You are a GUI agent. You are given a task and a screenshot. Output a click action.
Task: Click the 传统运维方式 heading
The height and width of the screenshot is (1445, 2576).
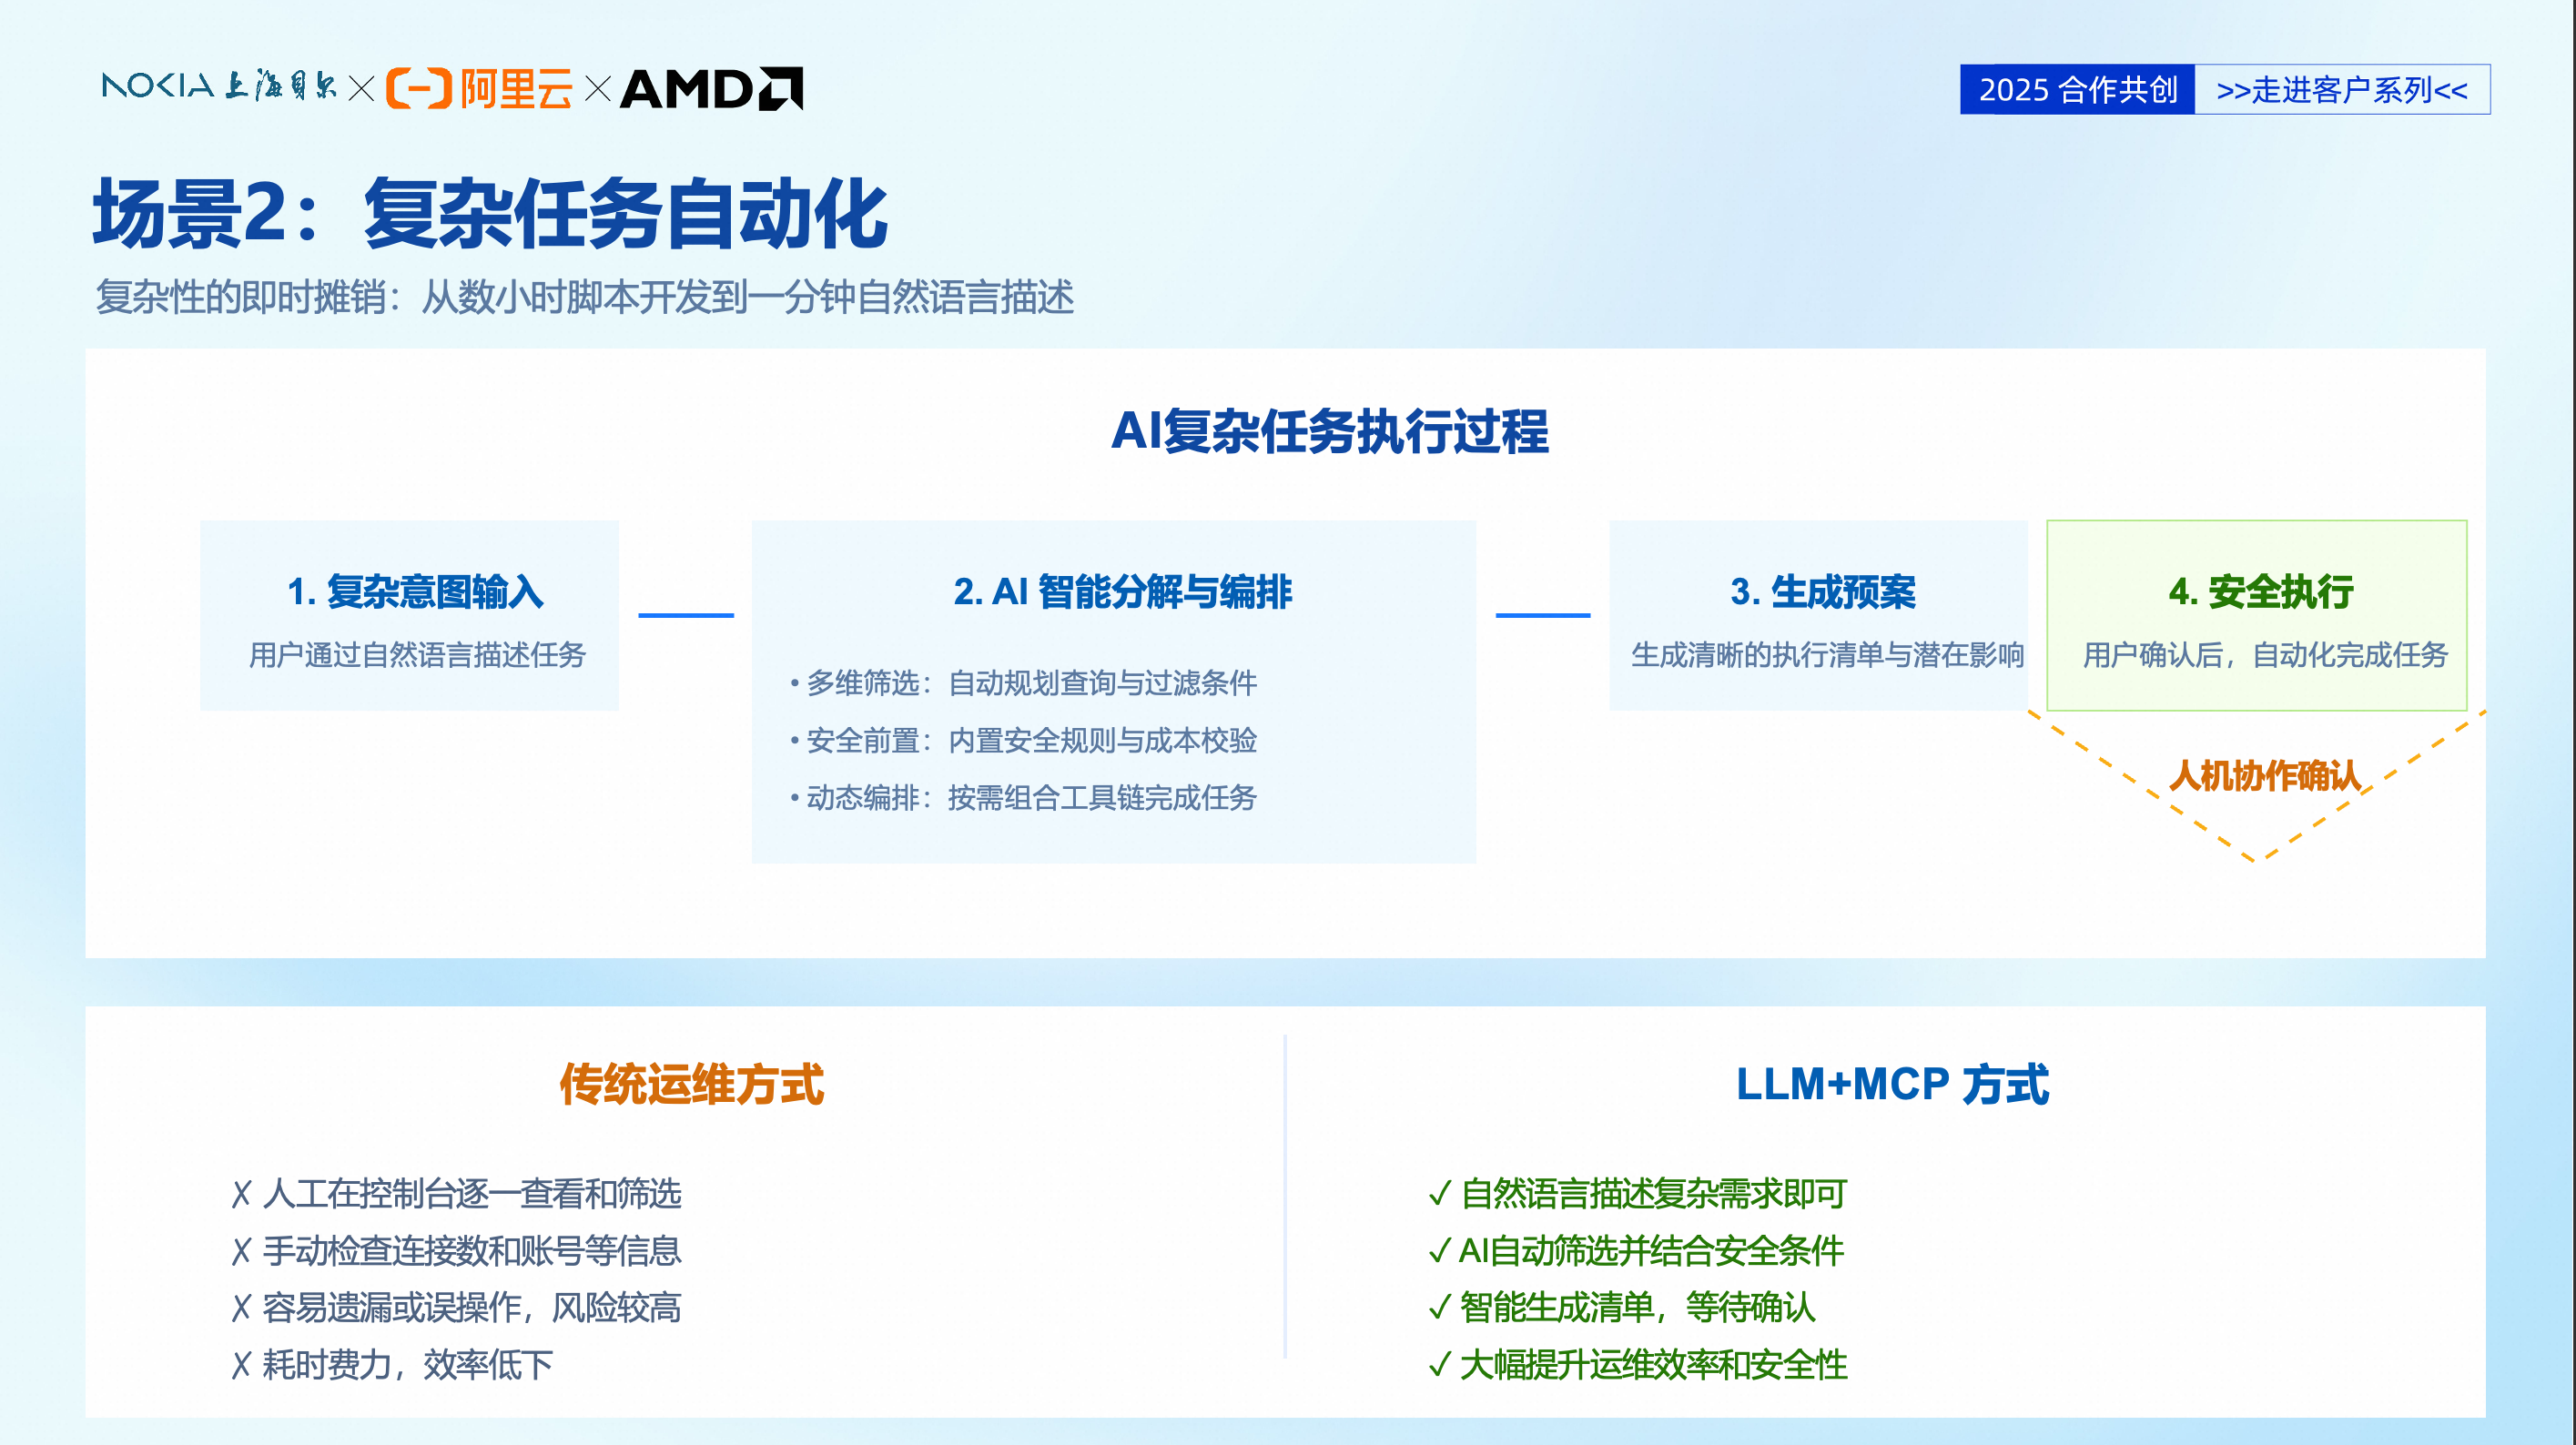[x=691, y=1084]
